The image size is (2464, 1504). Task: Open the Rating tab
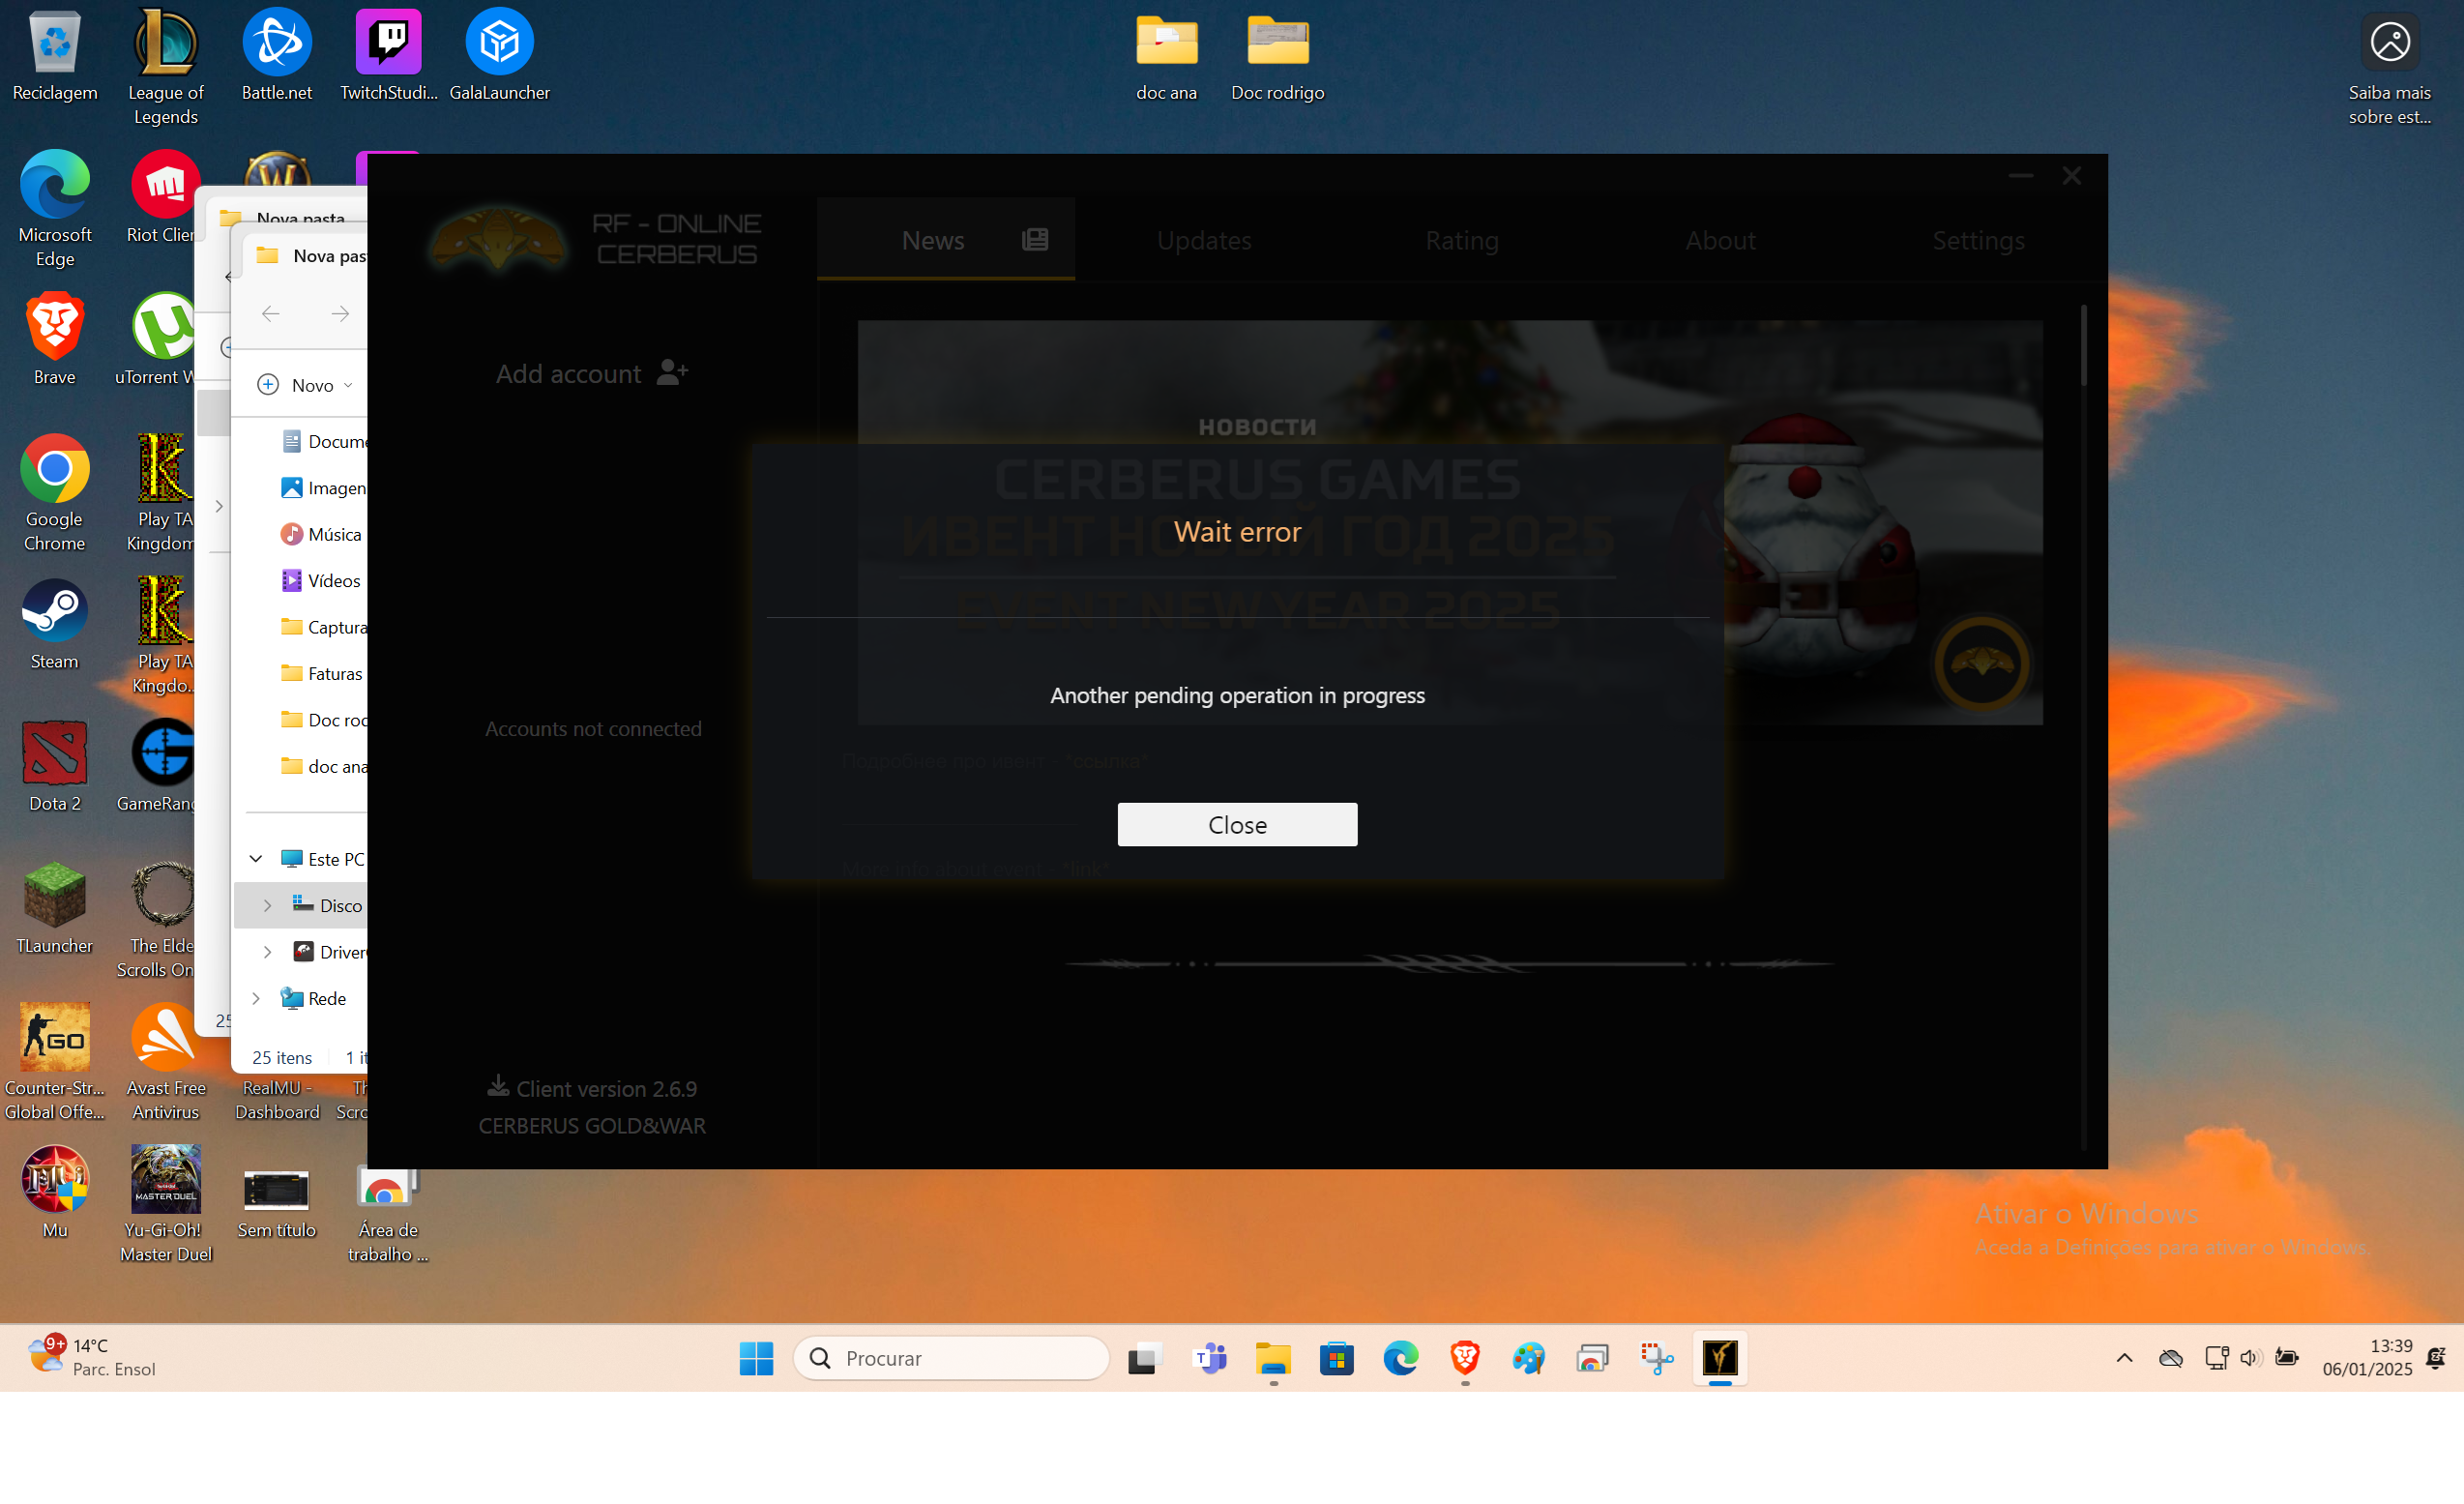(x=1461, y=240)
